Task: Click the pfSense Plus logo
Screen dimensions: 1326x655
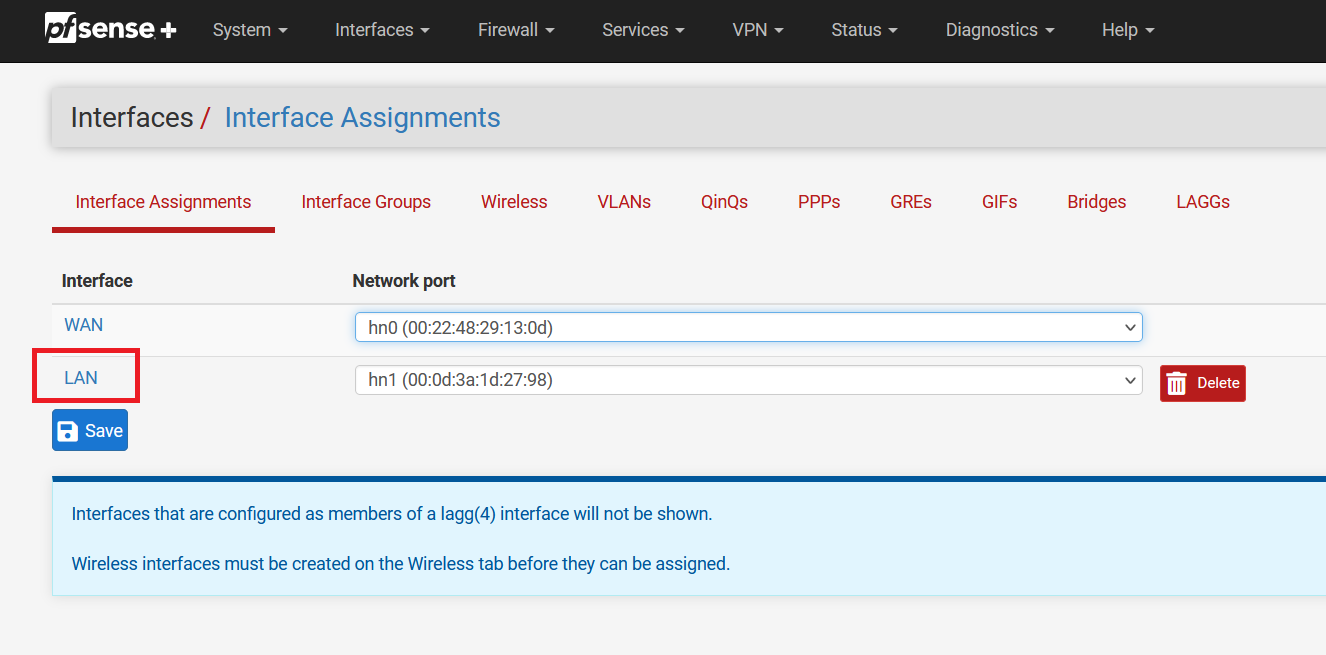Action: tap(110, 30)
